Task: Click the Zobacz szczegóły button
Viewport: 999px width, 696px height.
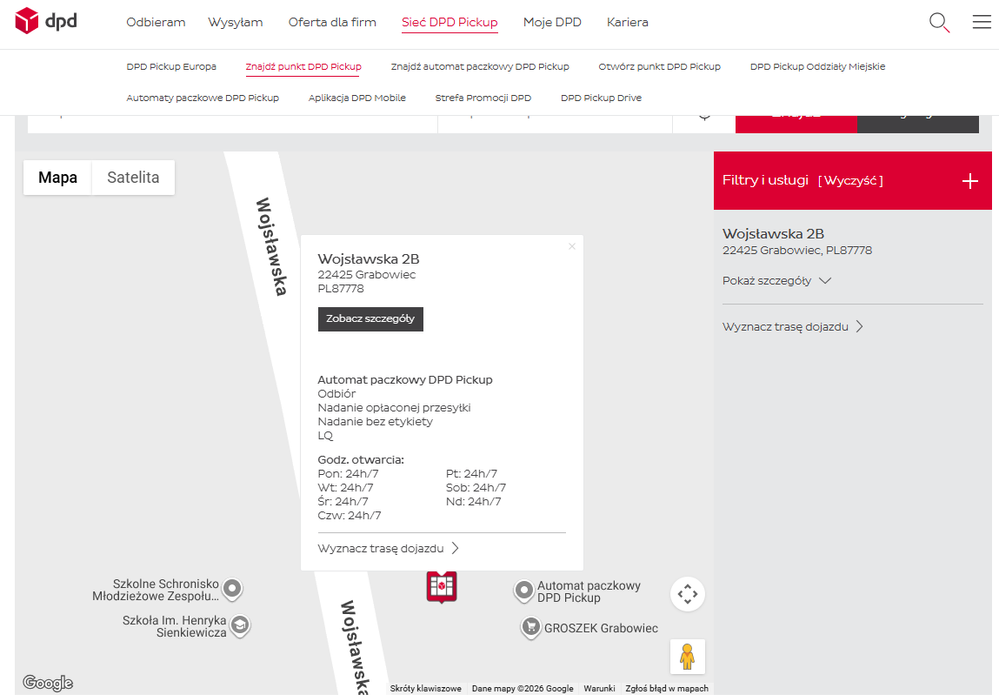Action: point(370,319)
